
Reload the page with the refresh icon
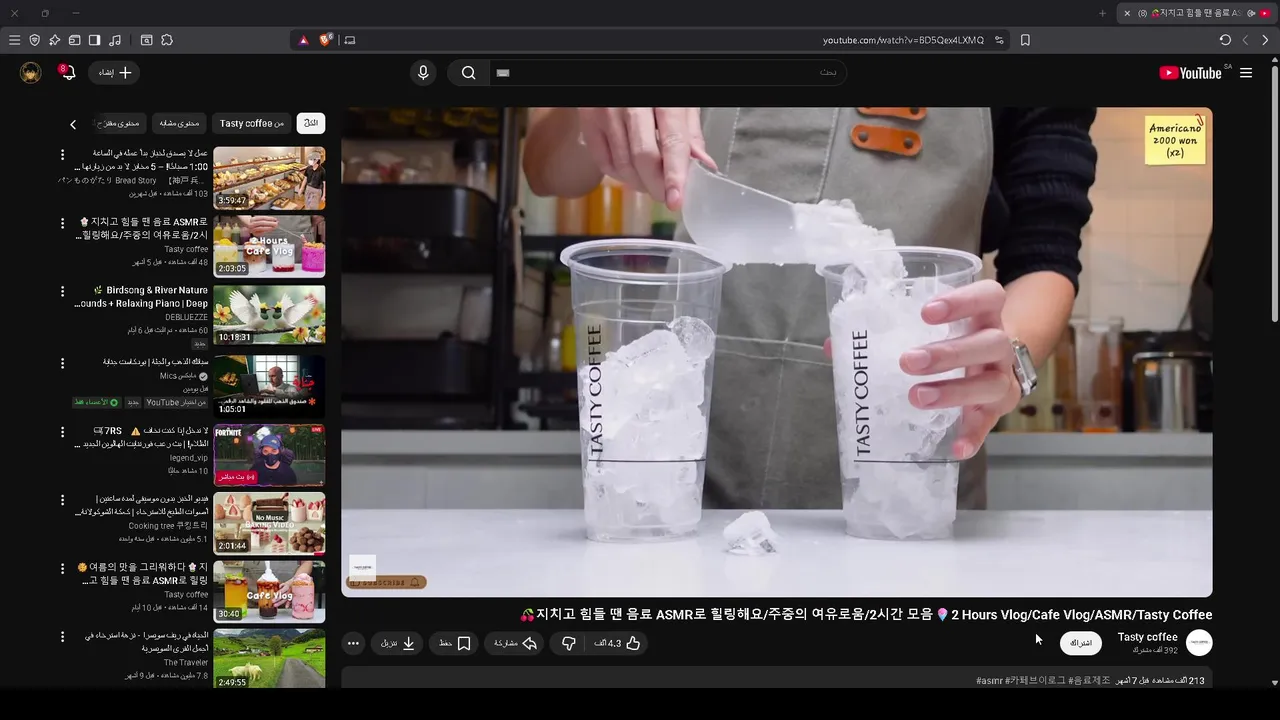pyautogui.click(x=1225, y=40)
